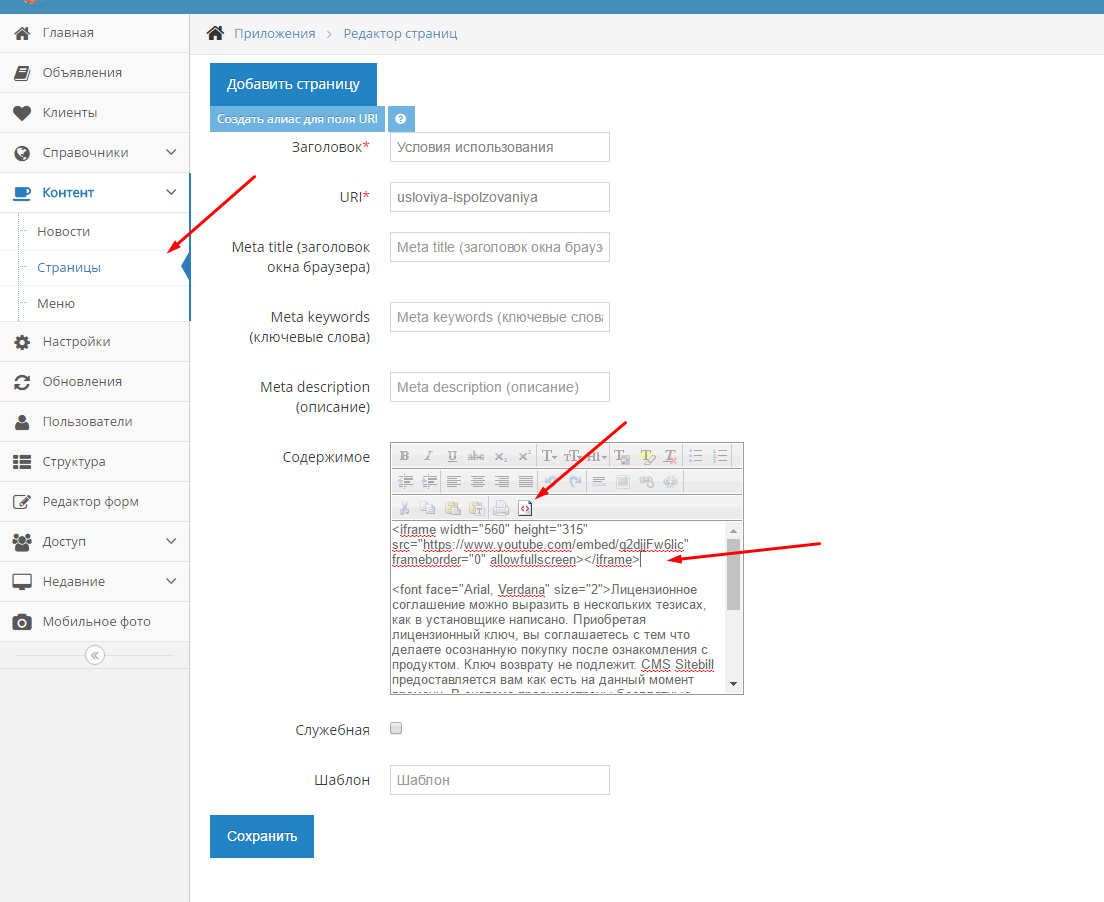Insert a bulleted list

click(x=696, y=456)
